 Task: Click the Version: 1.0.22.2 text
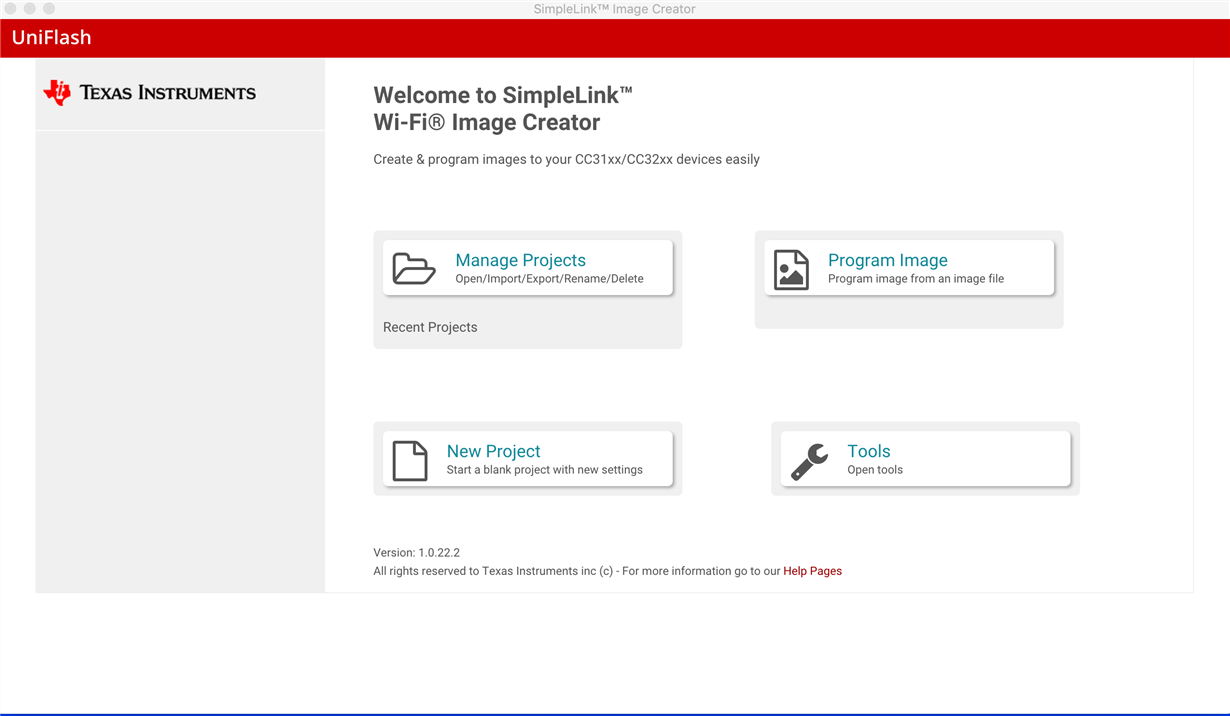pos(416,552)
